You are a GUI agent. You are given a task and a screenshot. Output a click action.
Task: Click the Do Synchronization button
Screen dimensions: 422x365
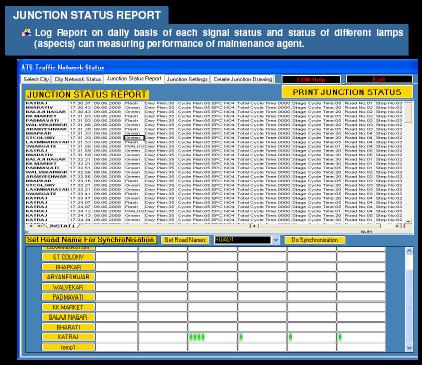[314, 240]
